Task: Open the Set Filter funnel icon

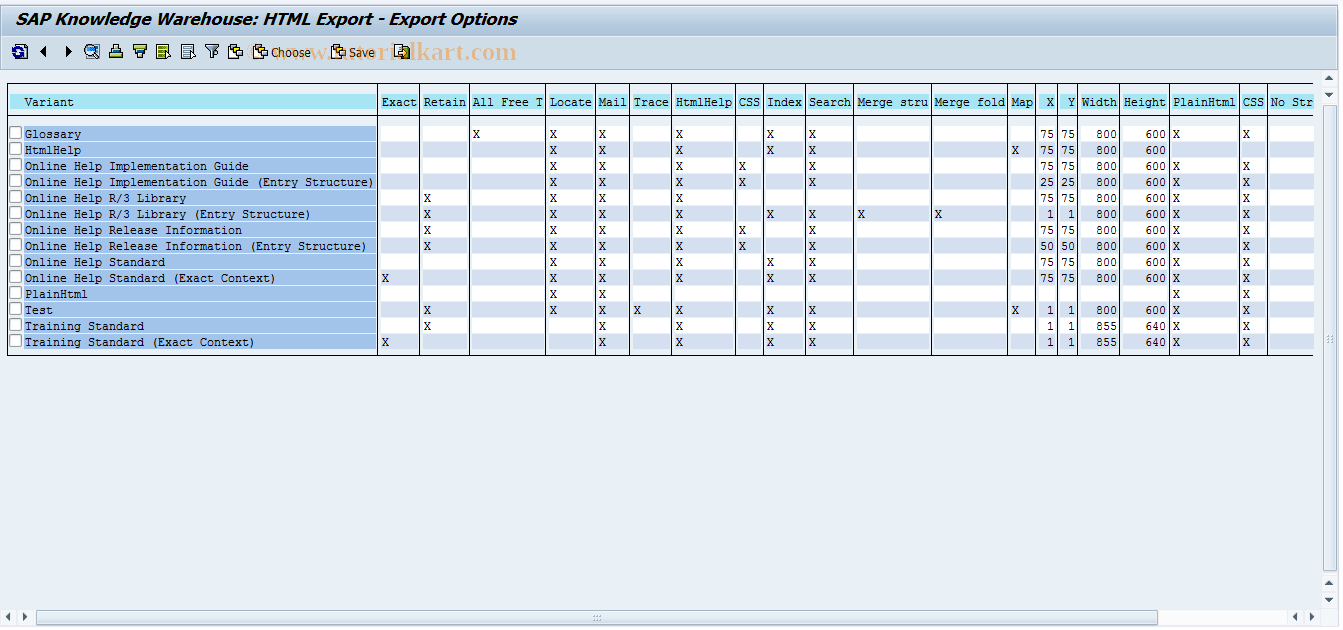Action: (x=211, y=52)
